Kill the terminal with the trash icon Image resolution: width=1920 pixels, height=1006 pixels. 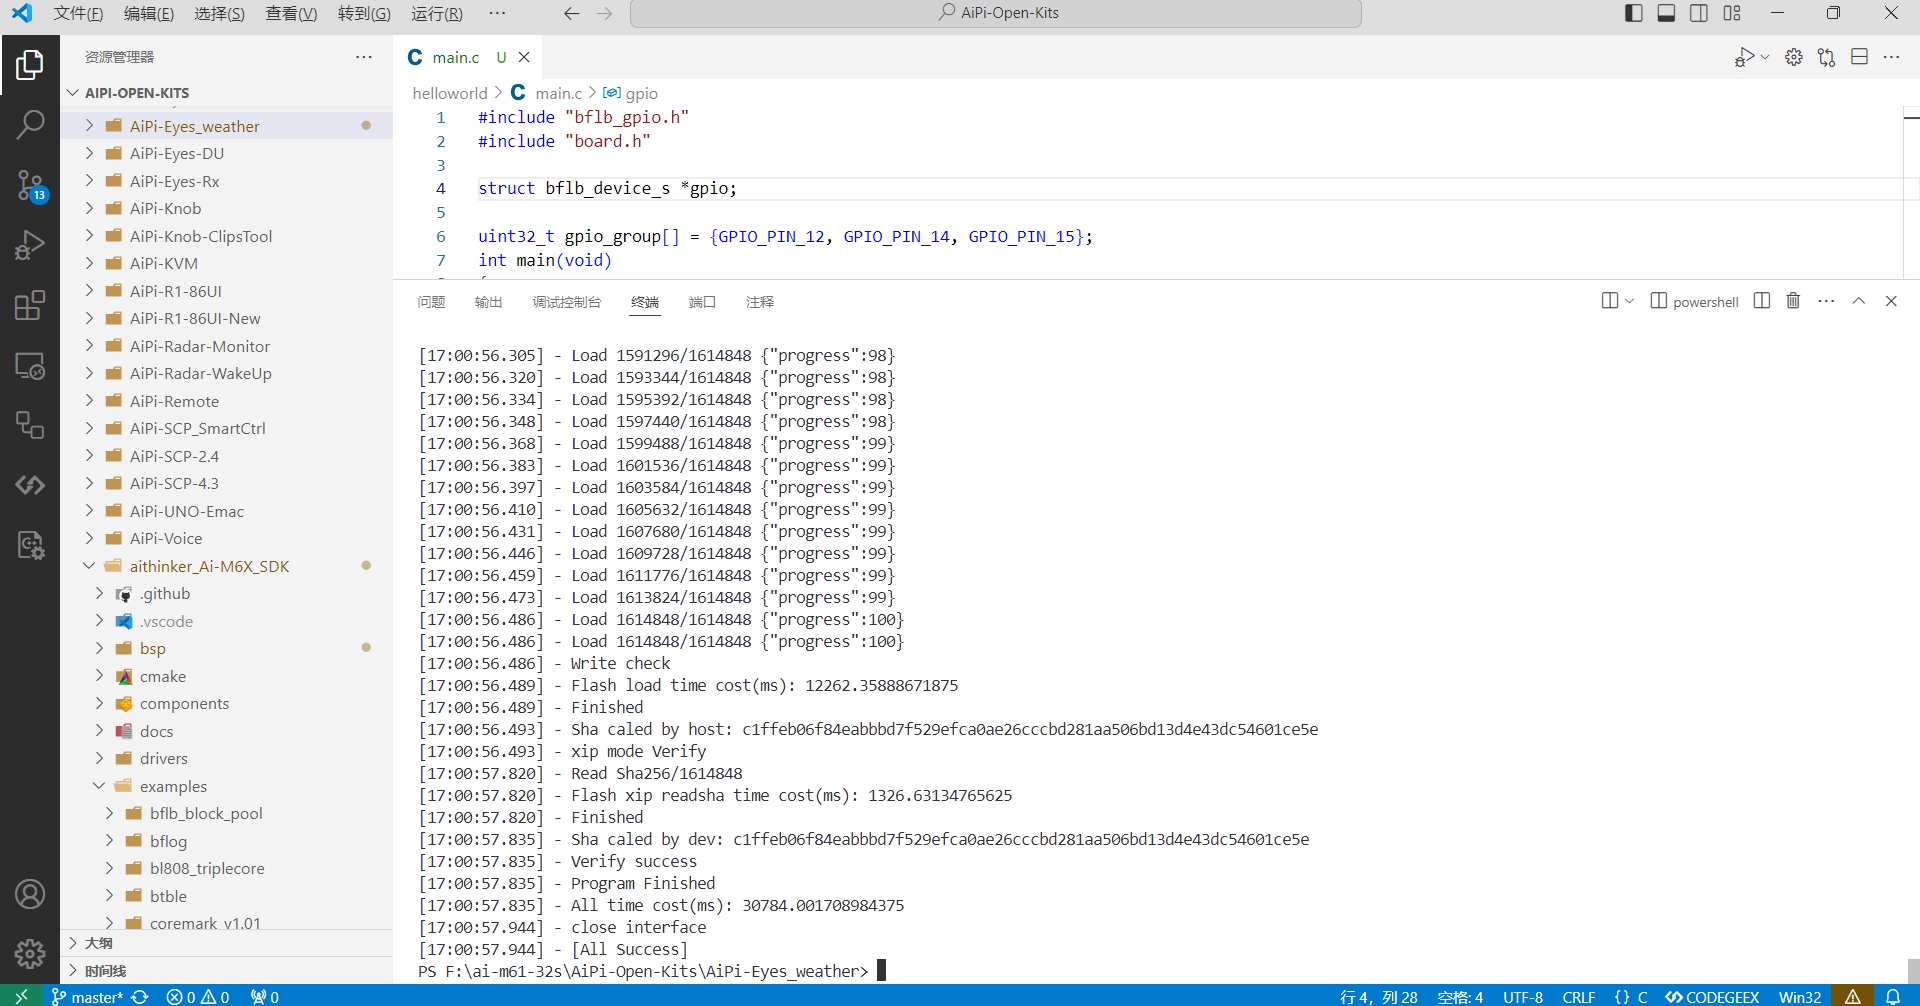pyautogui.click(x=1793, y=301)
